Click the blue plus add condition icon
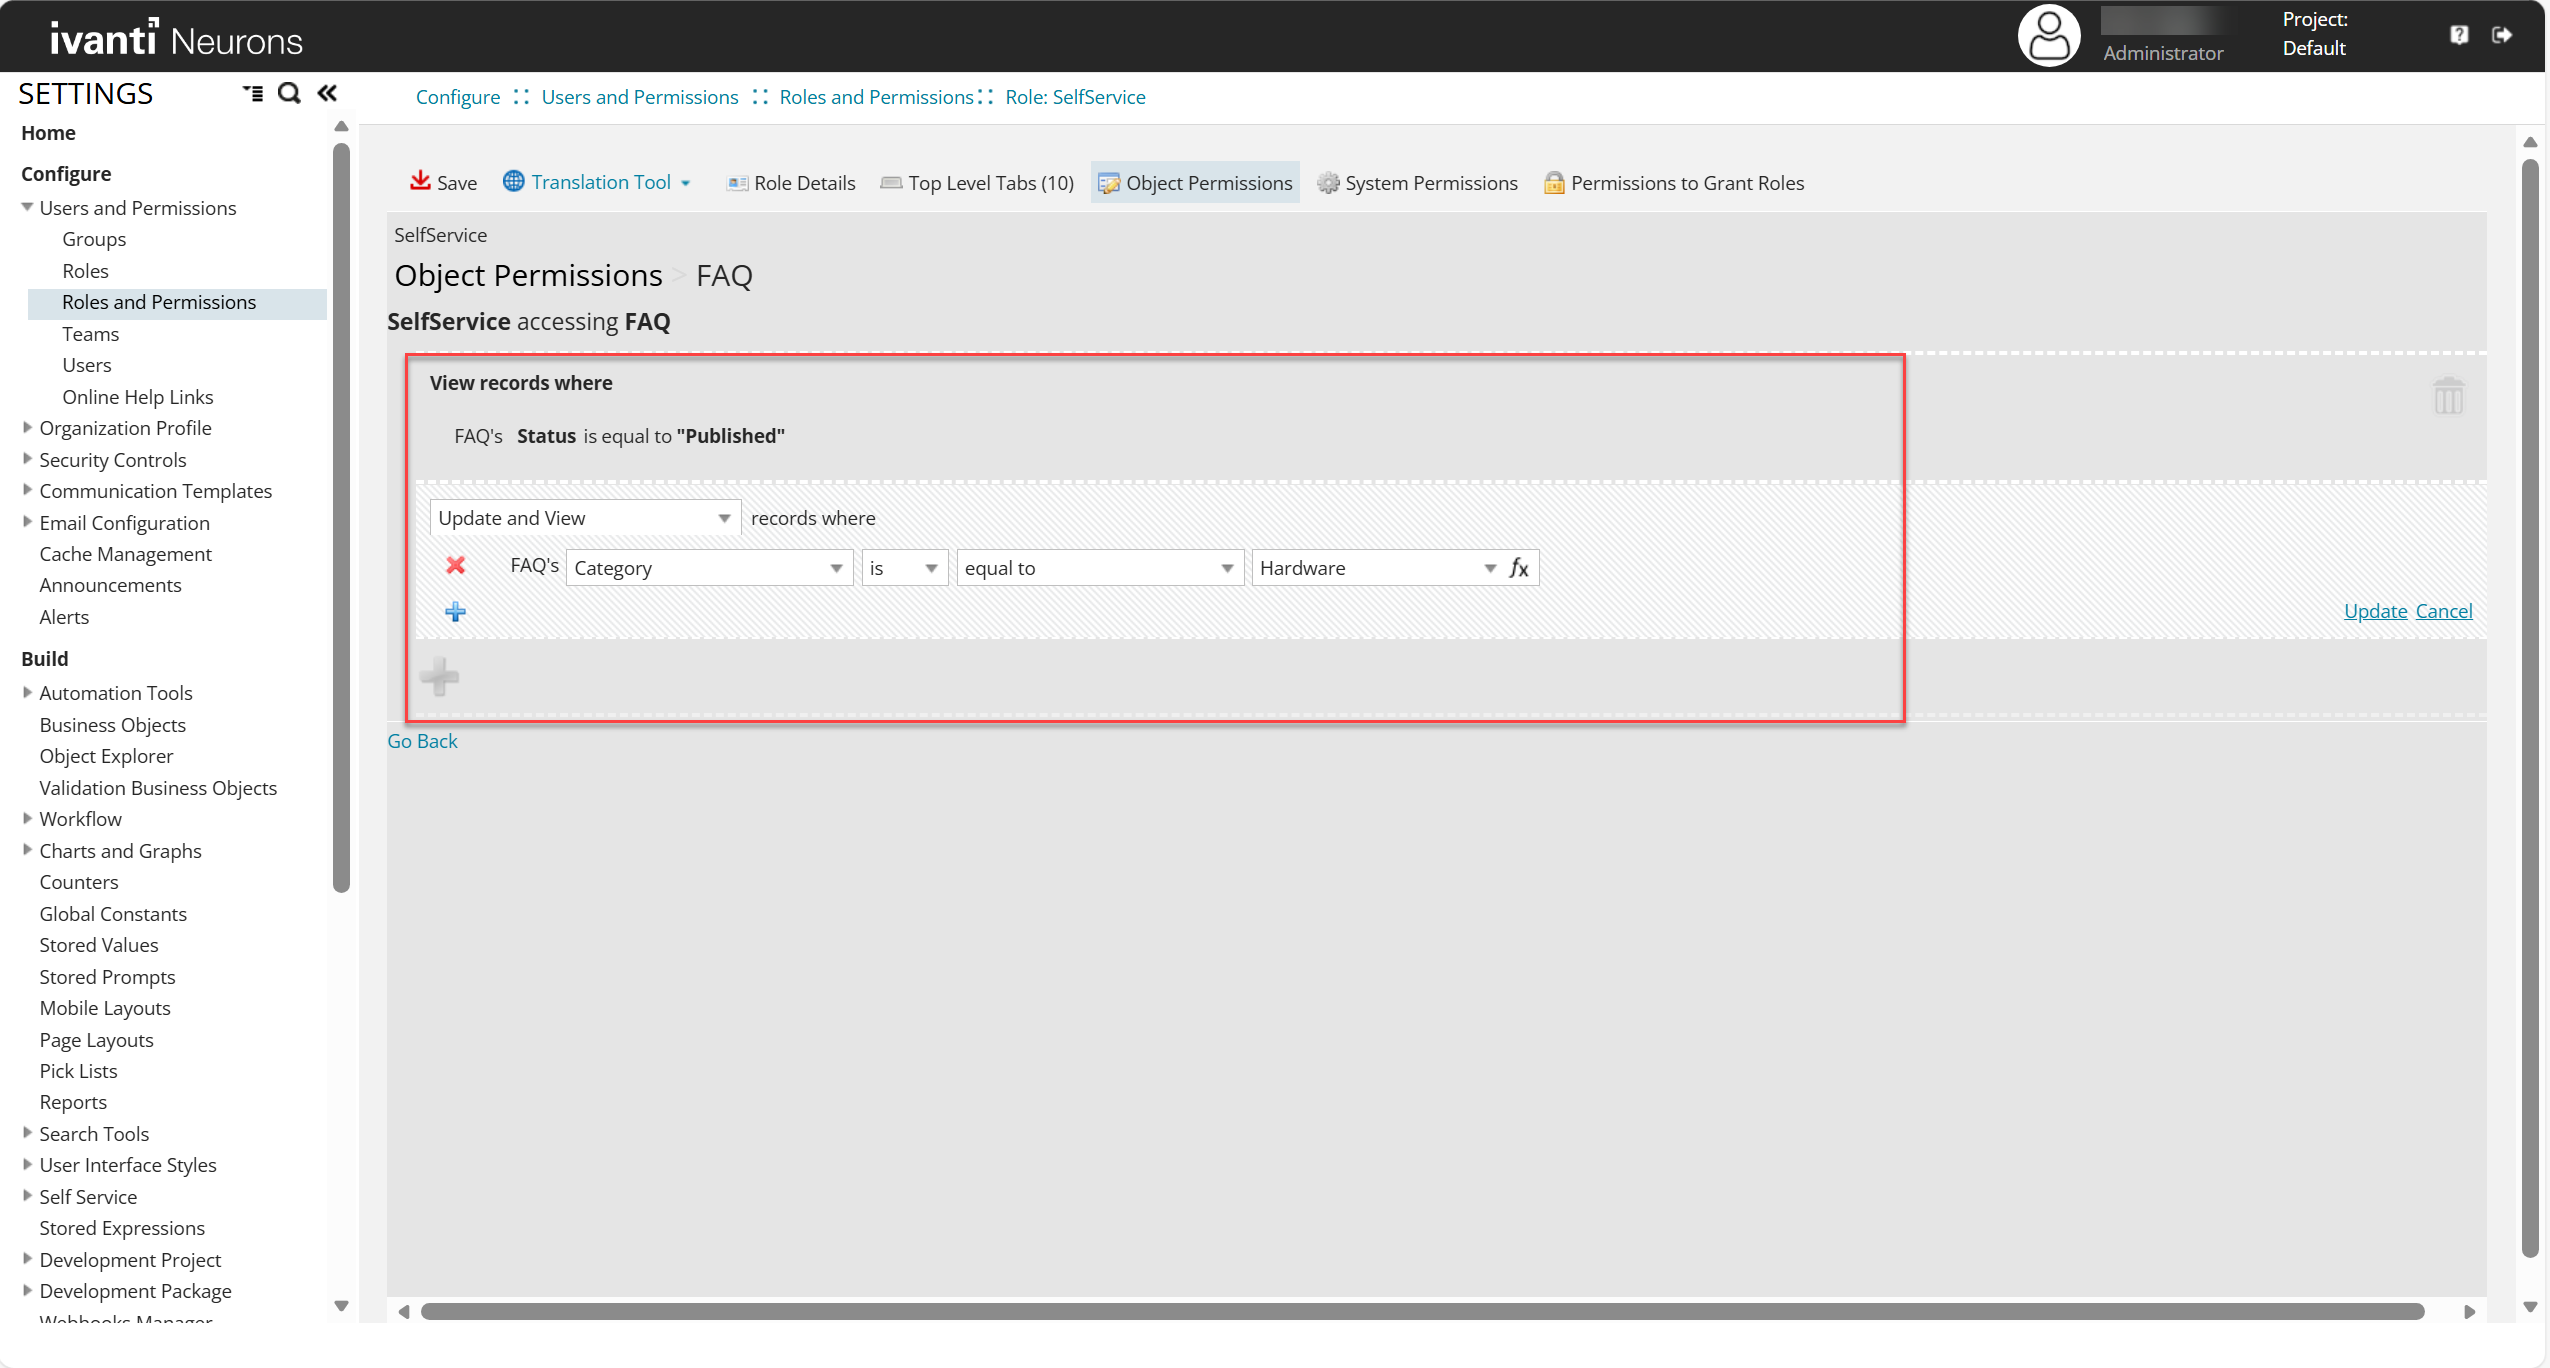 click(x=455, y=612)
